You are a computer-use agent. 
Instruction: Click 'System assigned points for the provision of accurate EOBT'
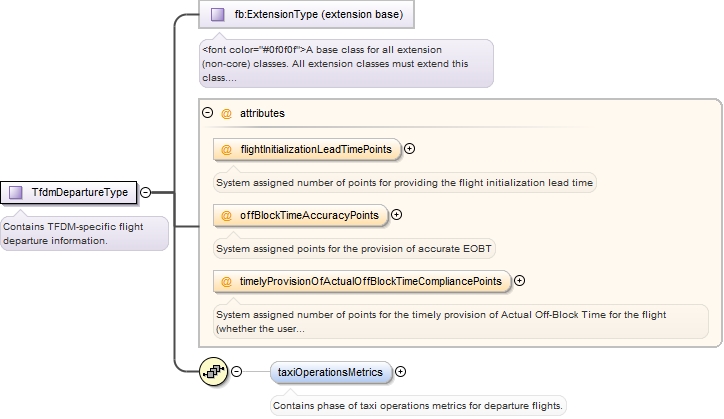[354, 249]
